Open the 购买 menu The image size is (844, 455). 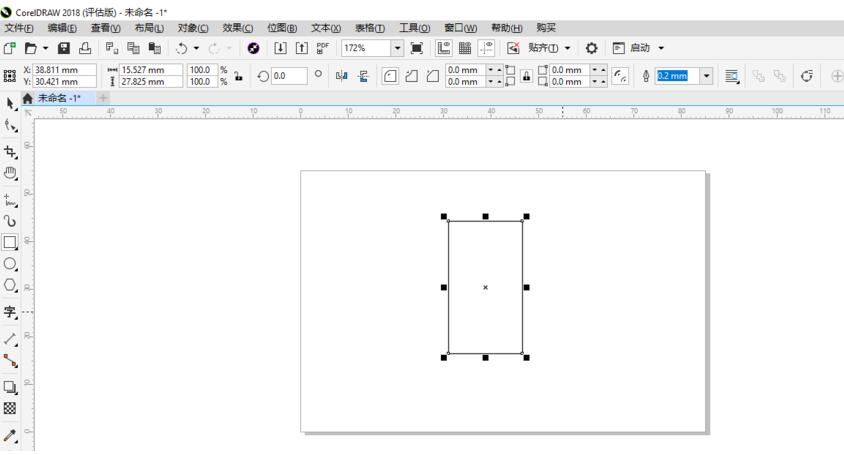pos(546,28)
